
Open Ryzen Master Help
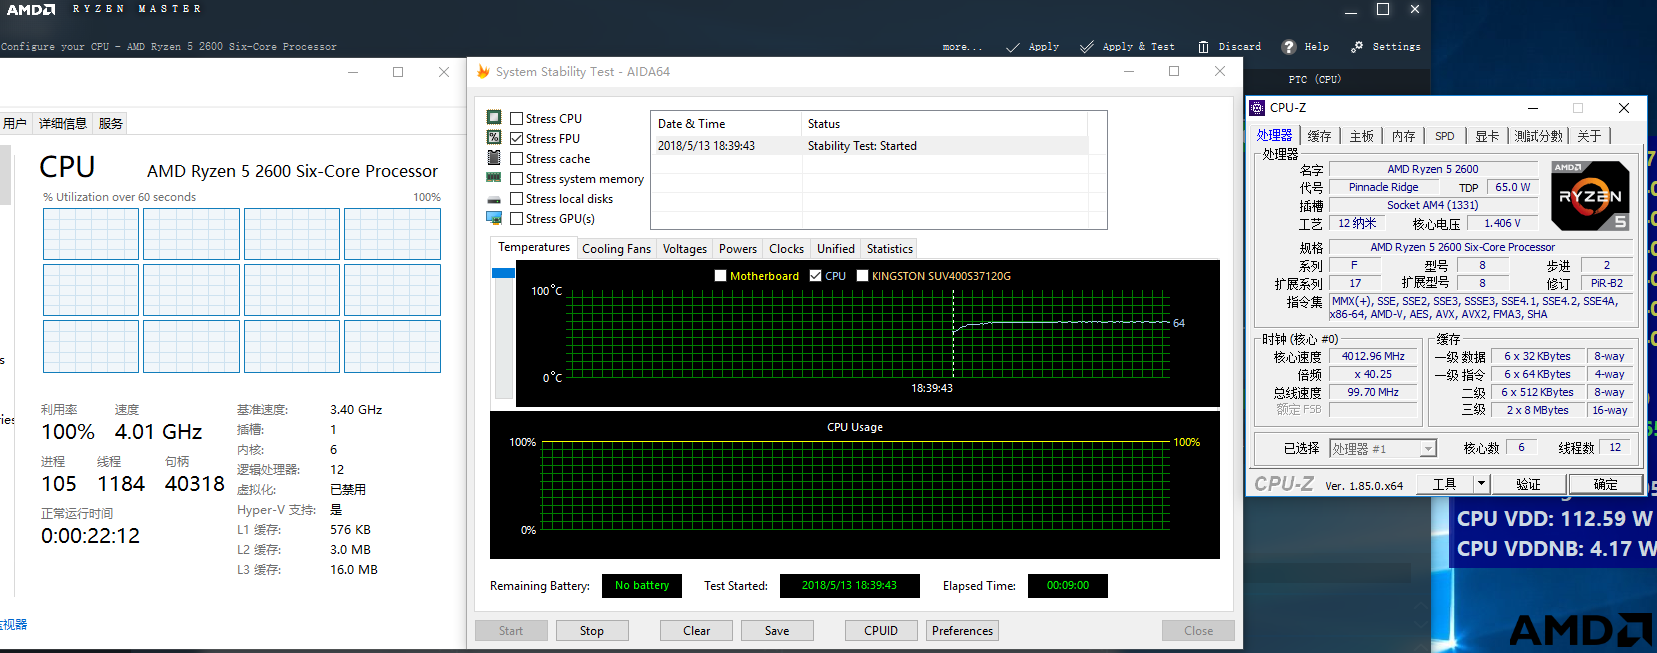(x=1305, y=47)
